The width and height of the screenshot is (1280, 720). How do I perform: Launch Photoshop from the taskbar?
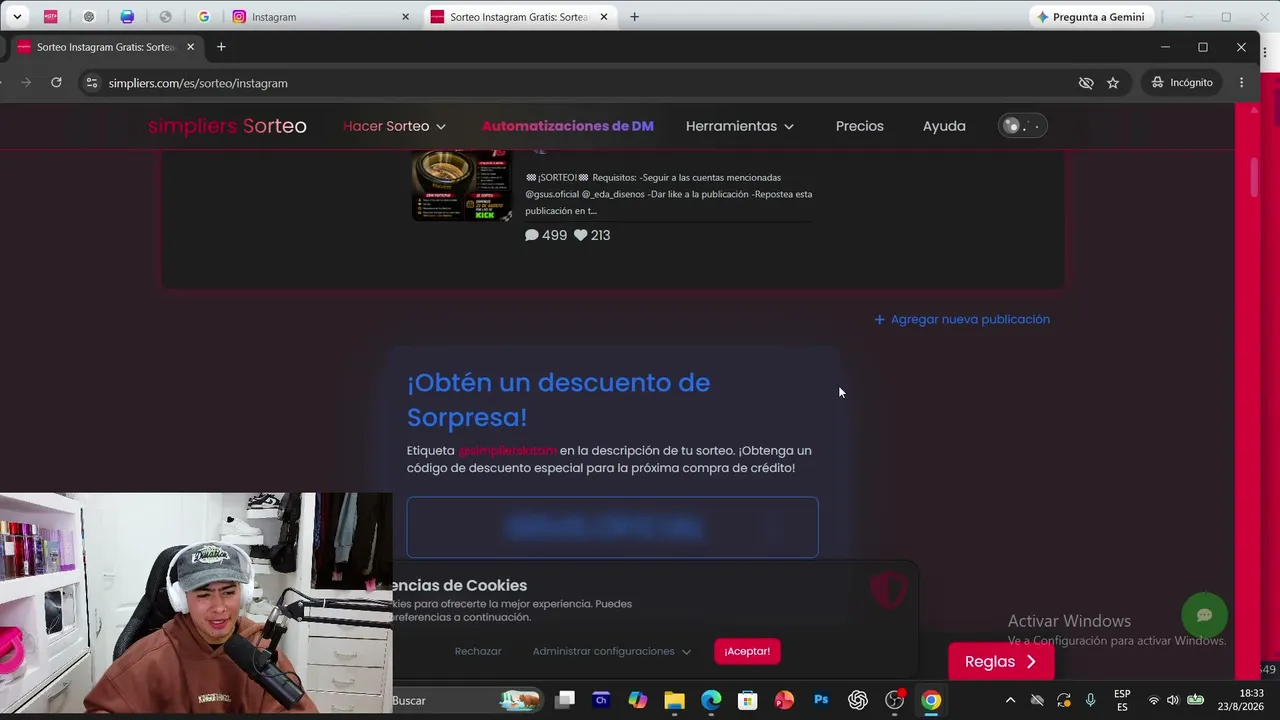[821, 700]
